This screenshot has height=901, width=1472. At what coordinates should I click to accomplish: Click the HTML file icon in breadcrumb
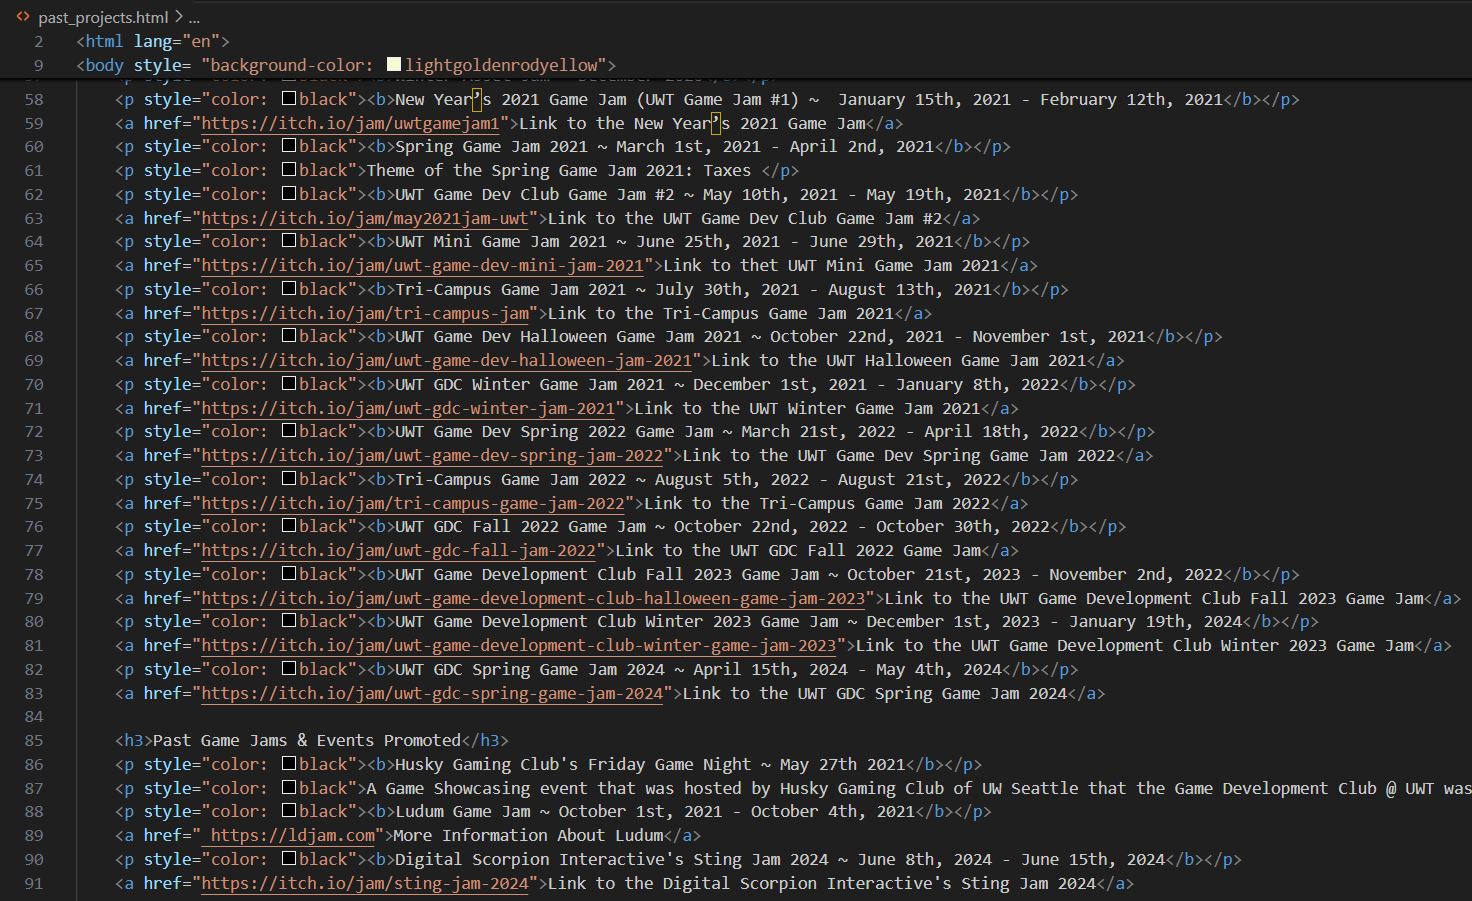(23, 17)
